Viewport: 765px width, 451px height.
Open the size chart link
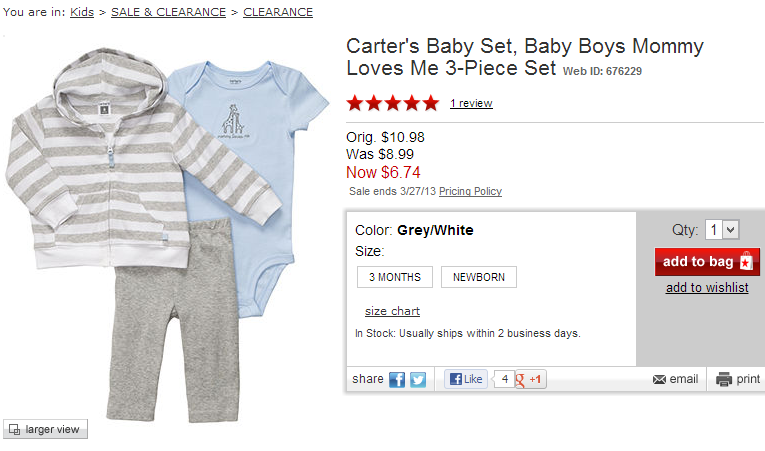coord(392,311)
